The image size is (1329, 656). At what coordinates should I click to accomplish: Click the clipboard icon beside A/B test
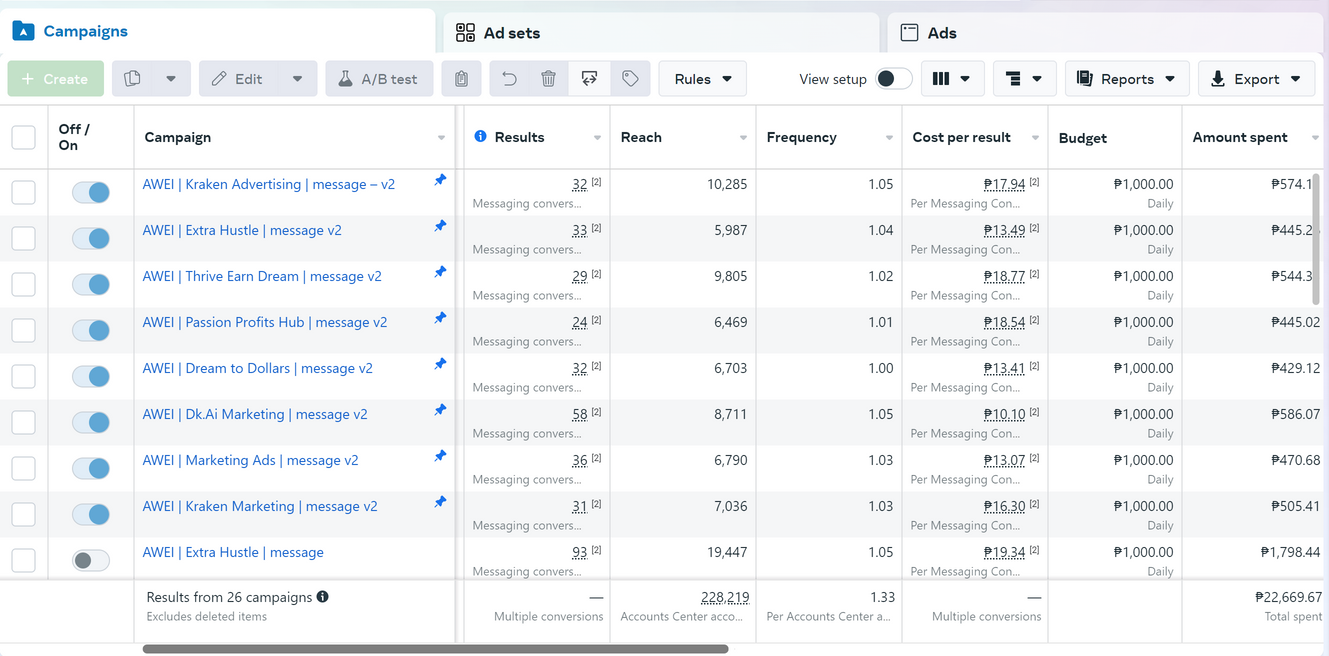pos(461,79)
